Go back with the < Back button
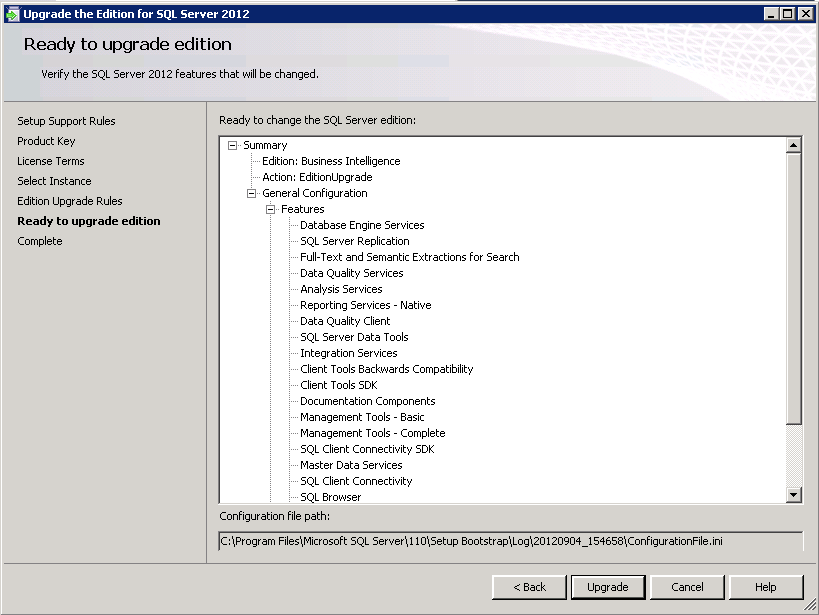This screenshot has width=819, height=615. (529, 587)
